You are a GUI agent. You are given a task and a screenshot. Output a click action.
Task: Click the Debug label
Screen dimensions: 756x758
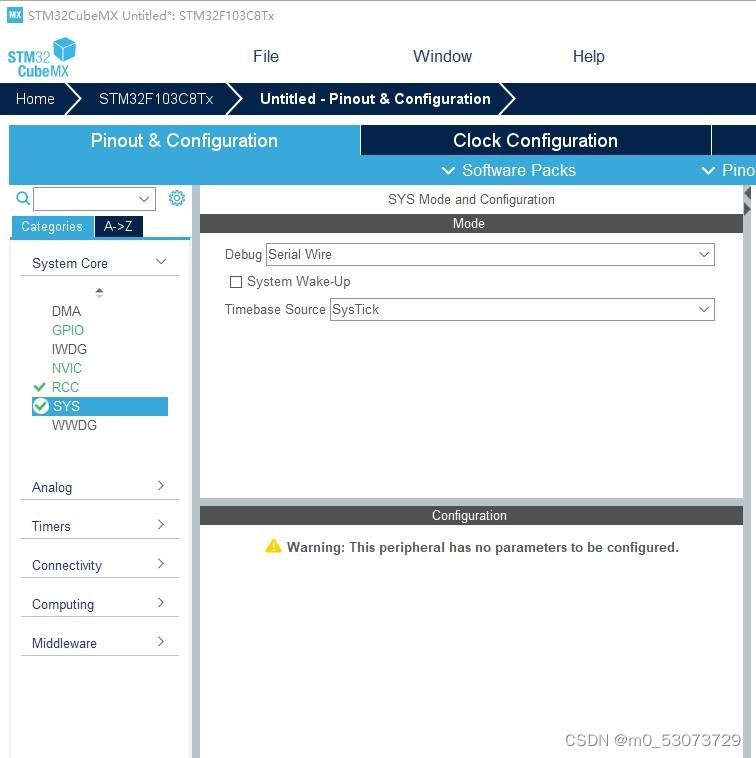click(243, 255)
